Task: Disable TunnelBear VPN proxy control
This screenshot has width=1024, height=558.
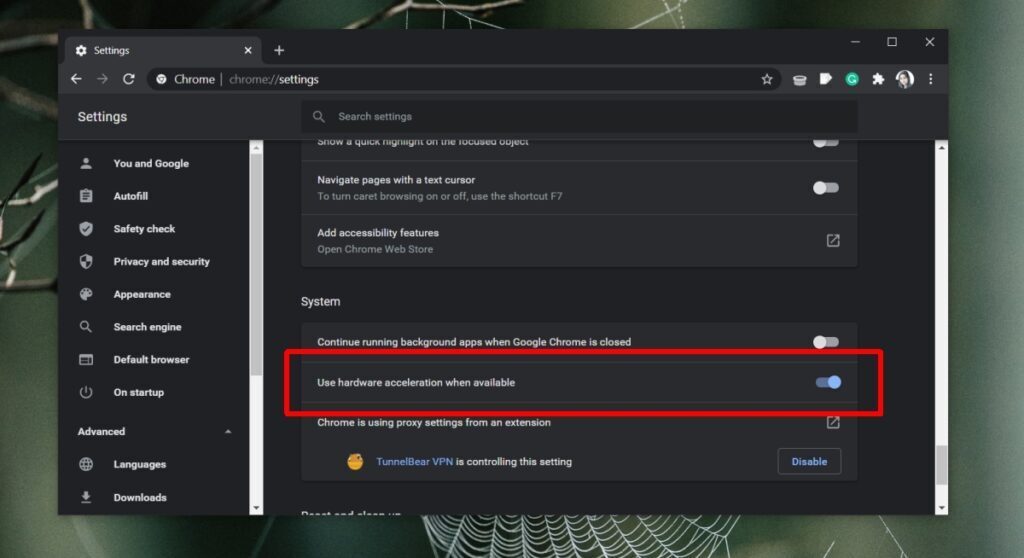Action: pos(809,461)
